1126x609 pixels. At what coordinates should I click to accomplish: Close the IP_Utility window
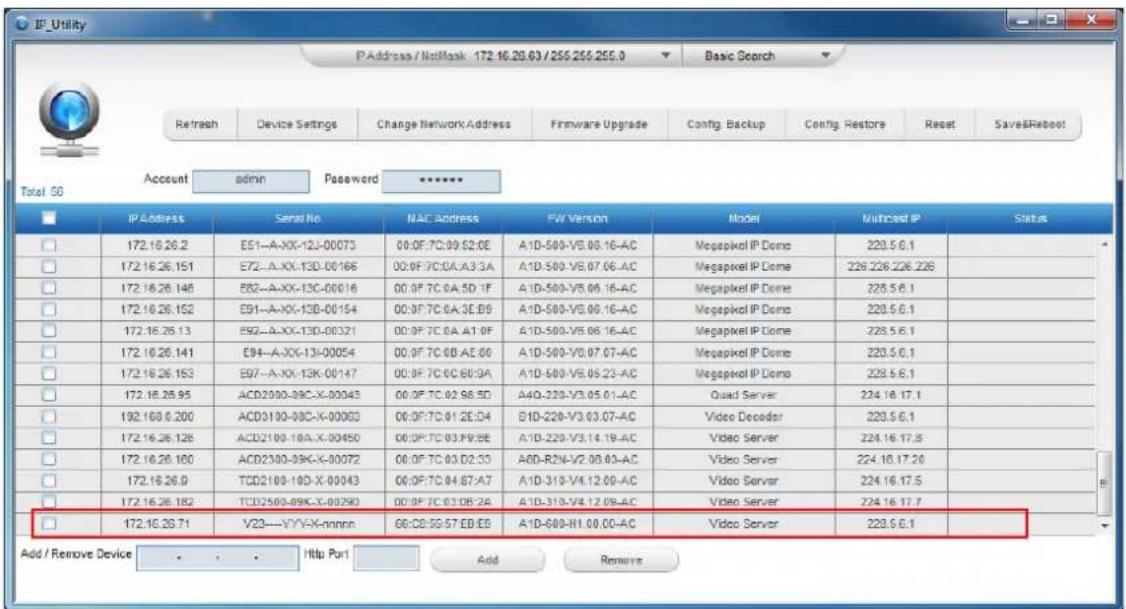[1092, 22]
